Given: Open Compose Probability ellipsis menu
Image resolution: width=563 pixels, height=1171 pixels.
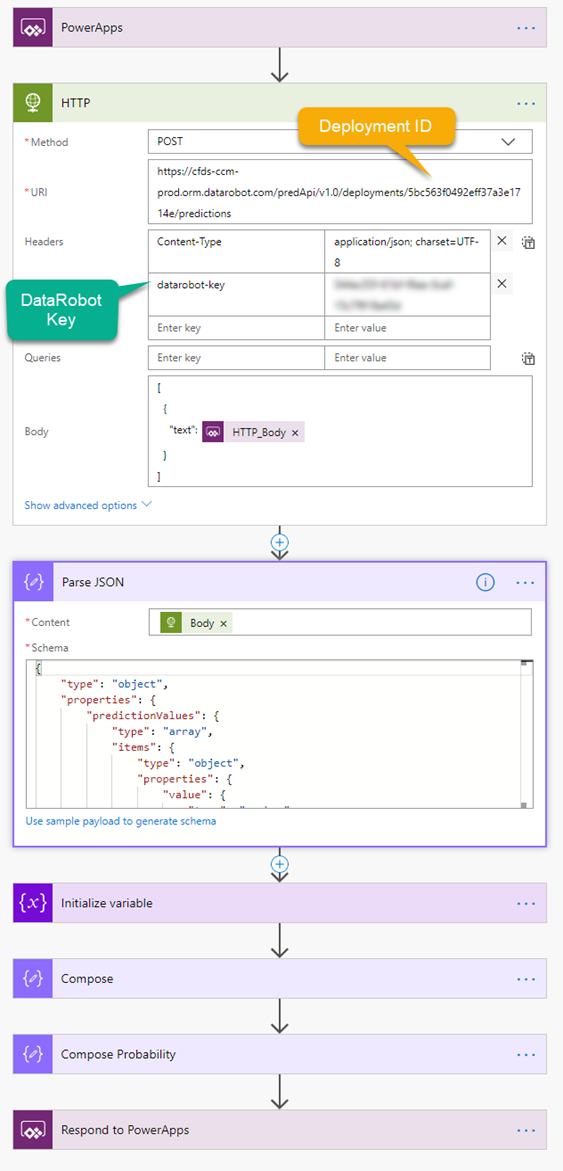Looking at the screenshot, I should (526, 1055).
